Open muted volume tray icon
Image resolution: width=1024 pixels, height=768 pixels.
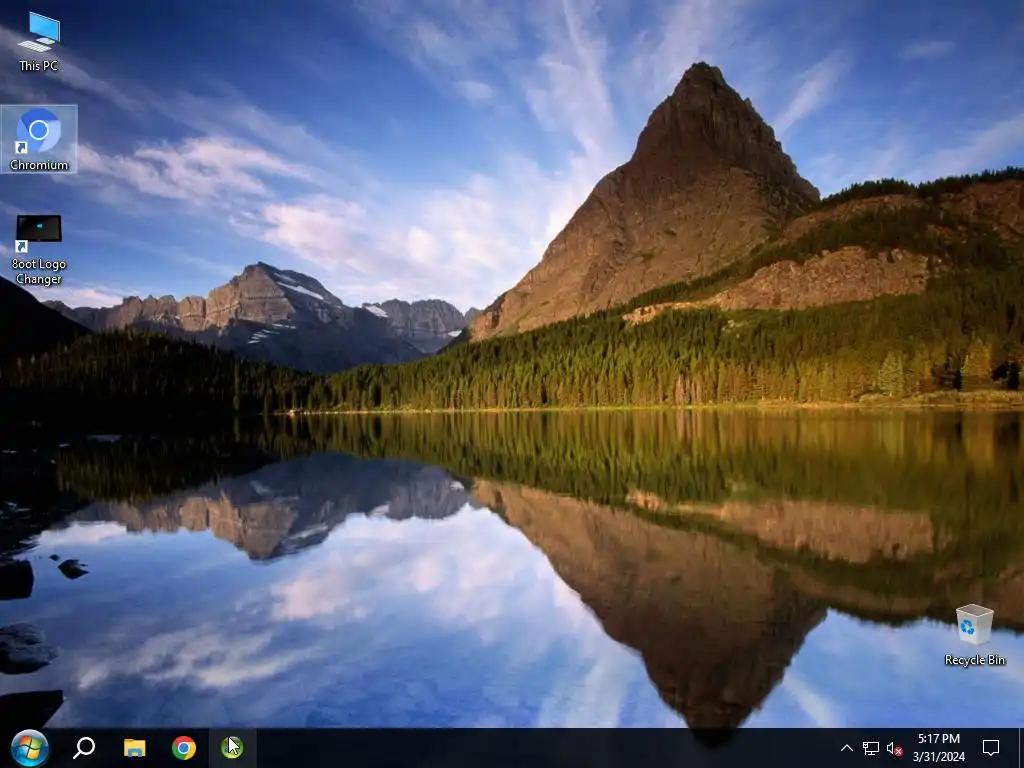pyautogui.click(x=894, y=748)
